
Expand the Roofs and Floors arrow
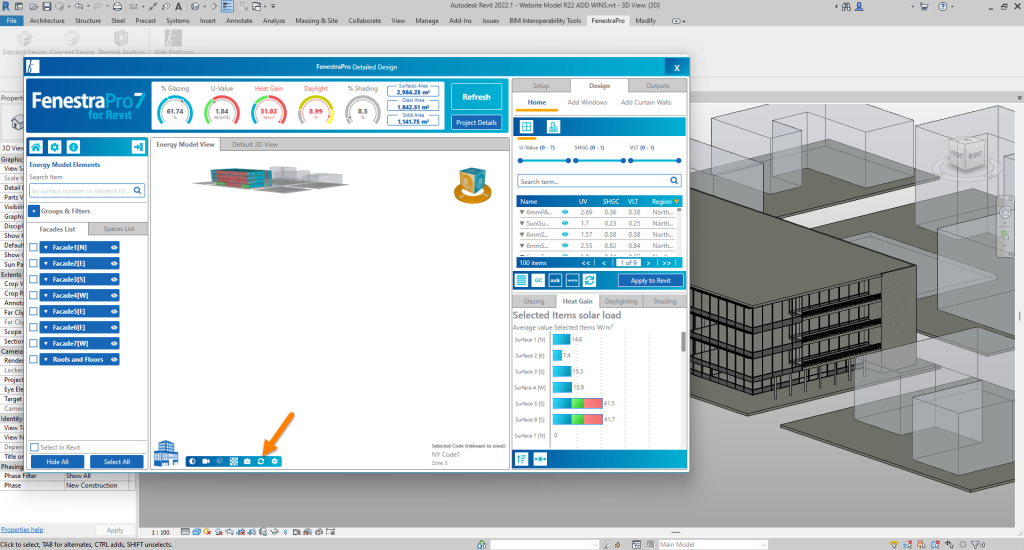(x=46, y=359)
